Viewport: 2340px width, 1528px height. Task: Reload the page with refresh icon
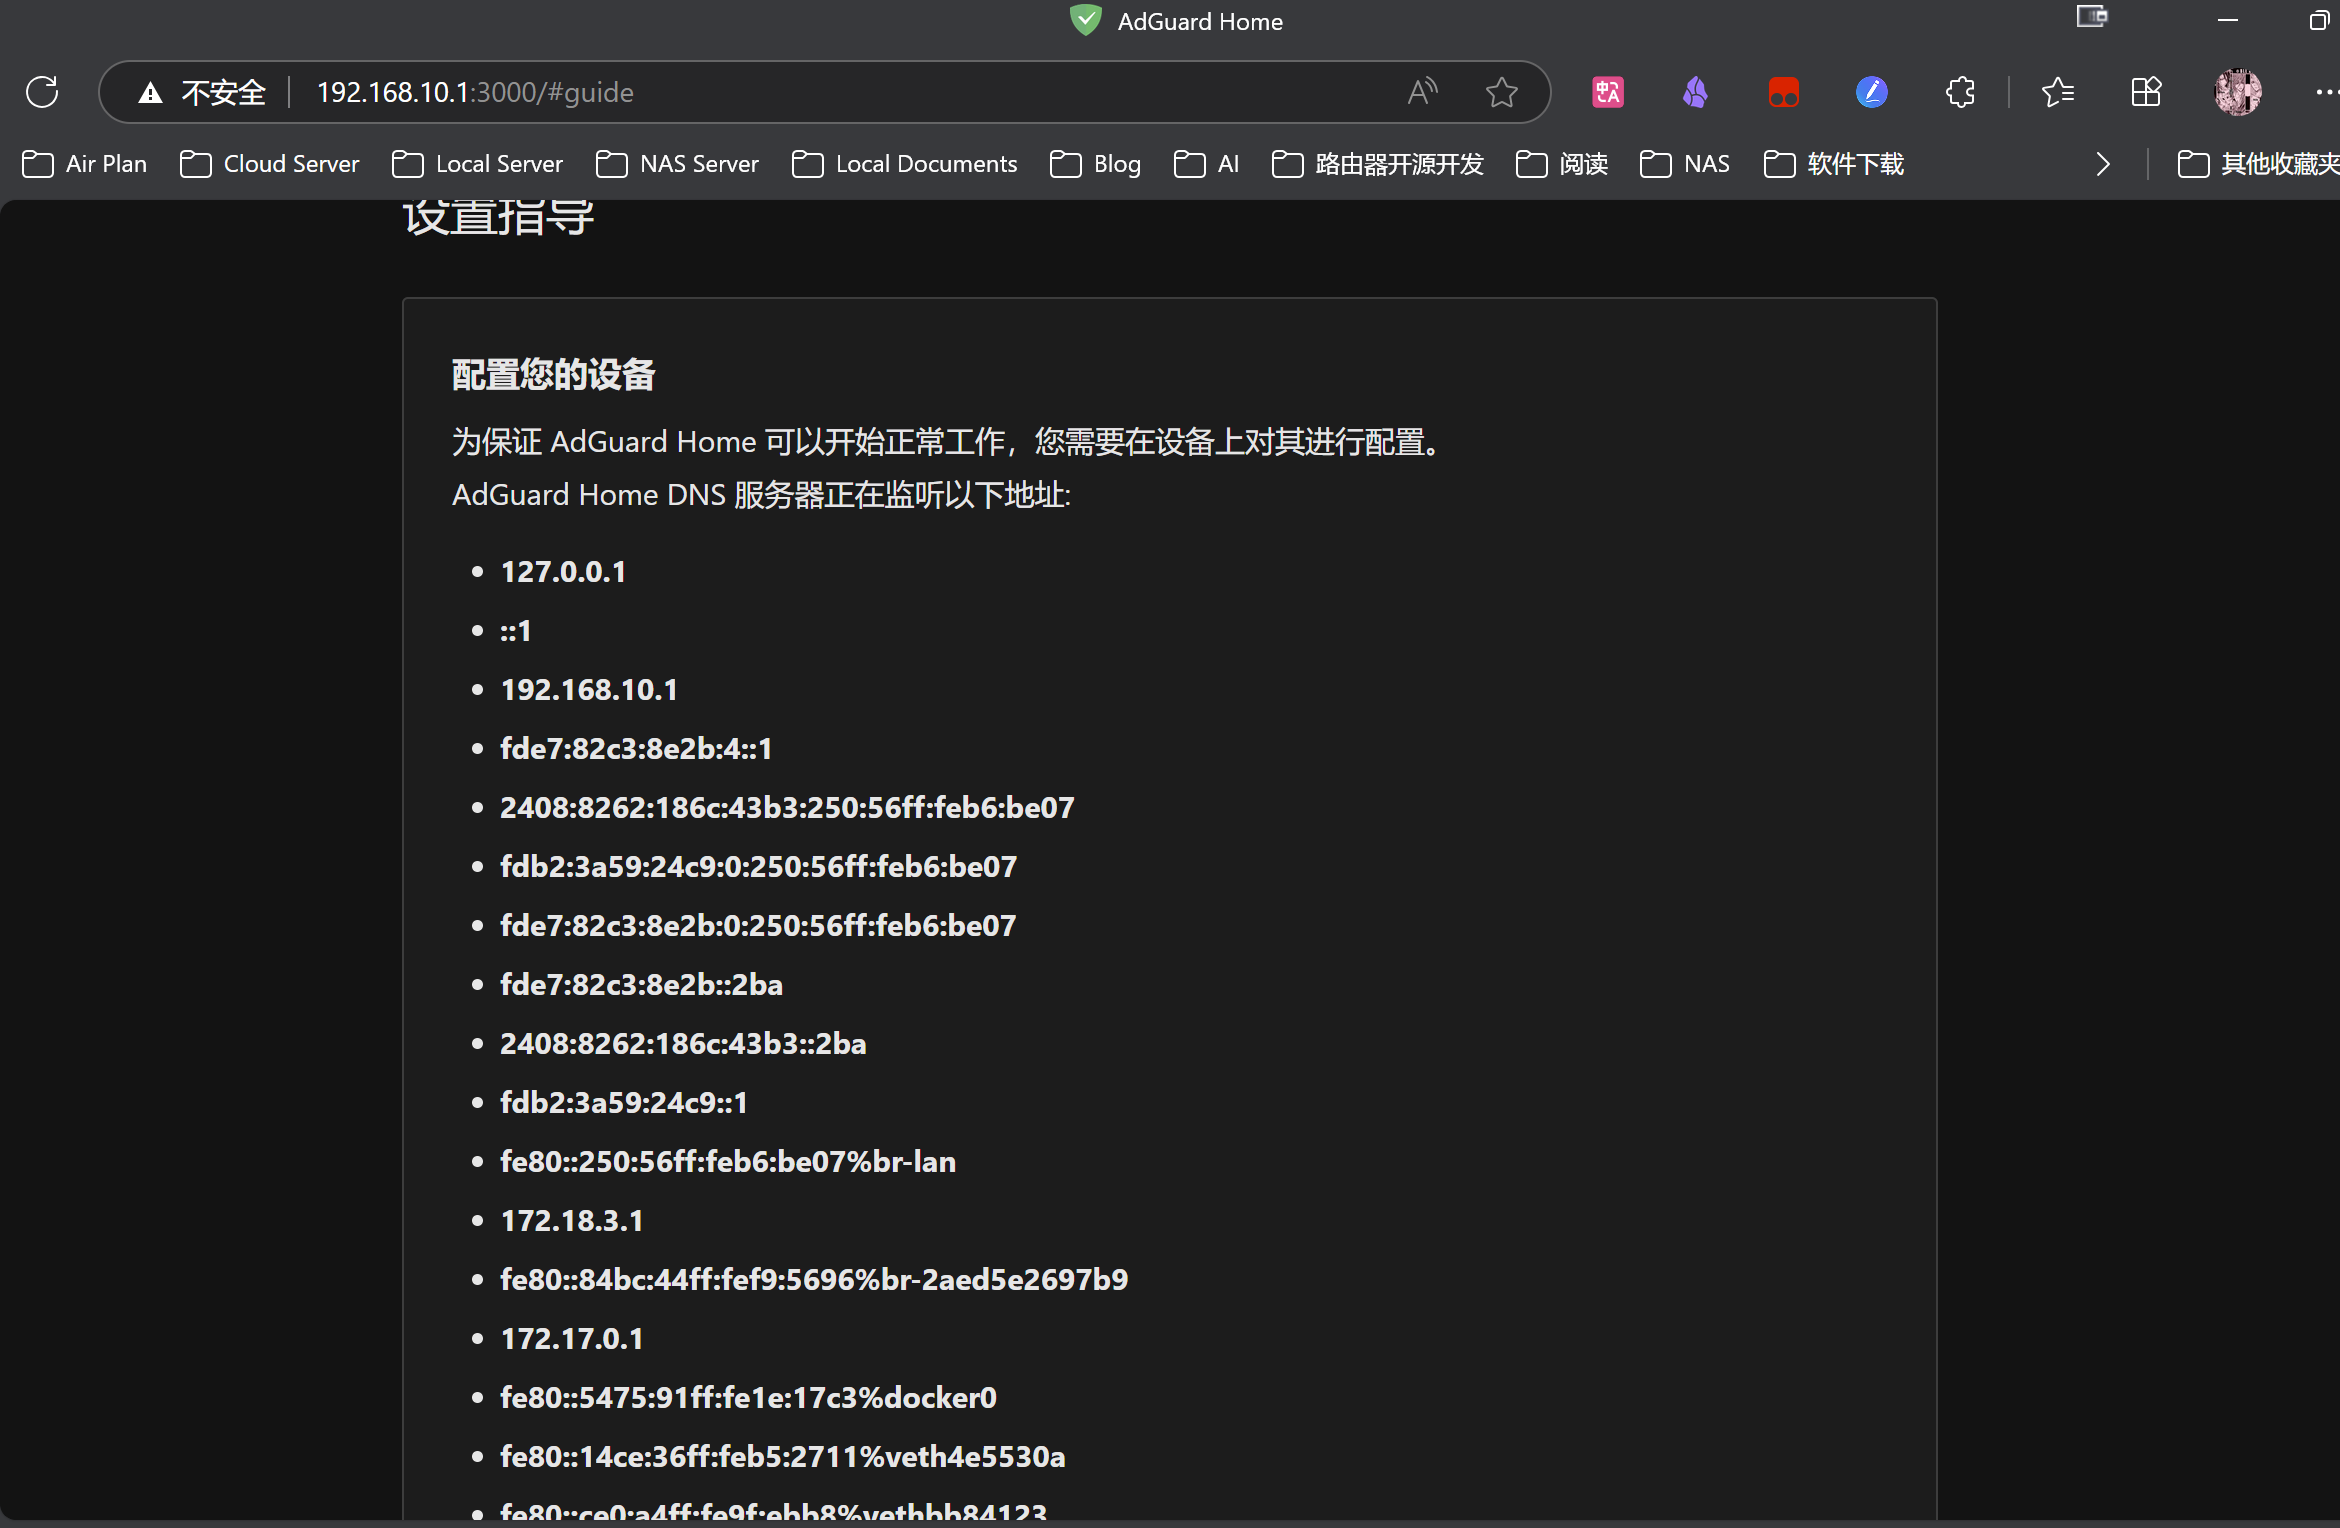click(x=42, y=92)
